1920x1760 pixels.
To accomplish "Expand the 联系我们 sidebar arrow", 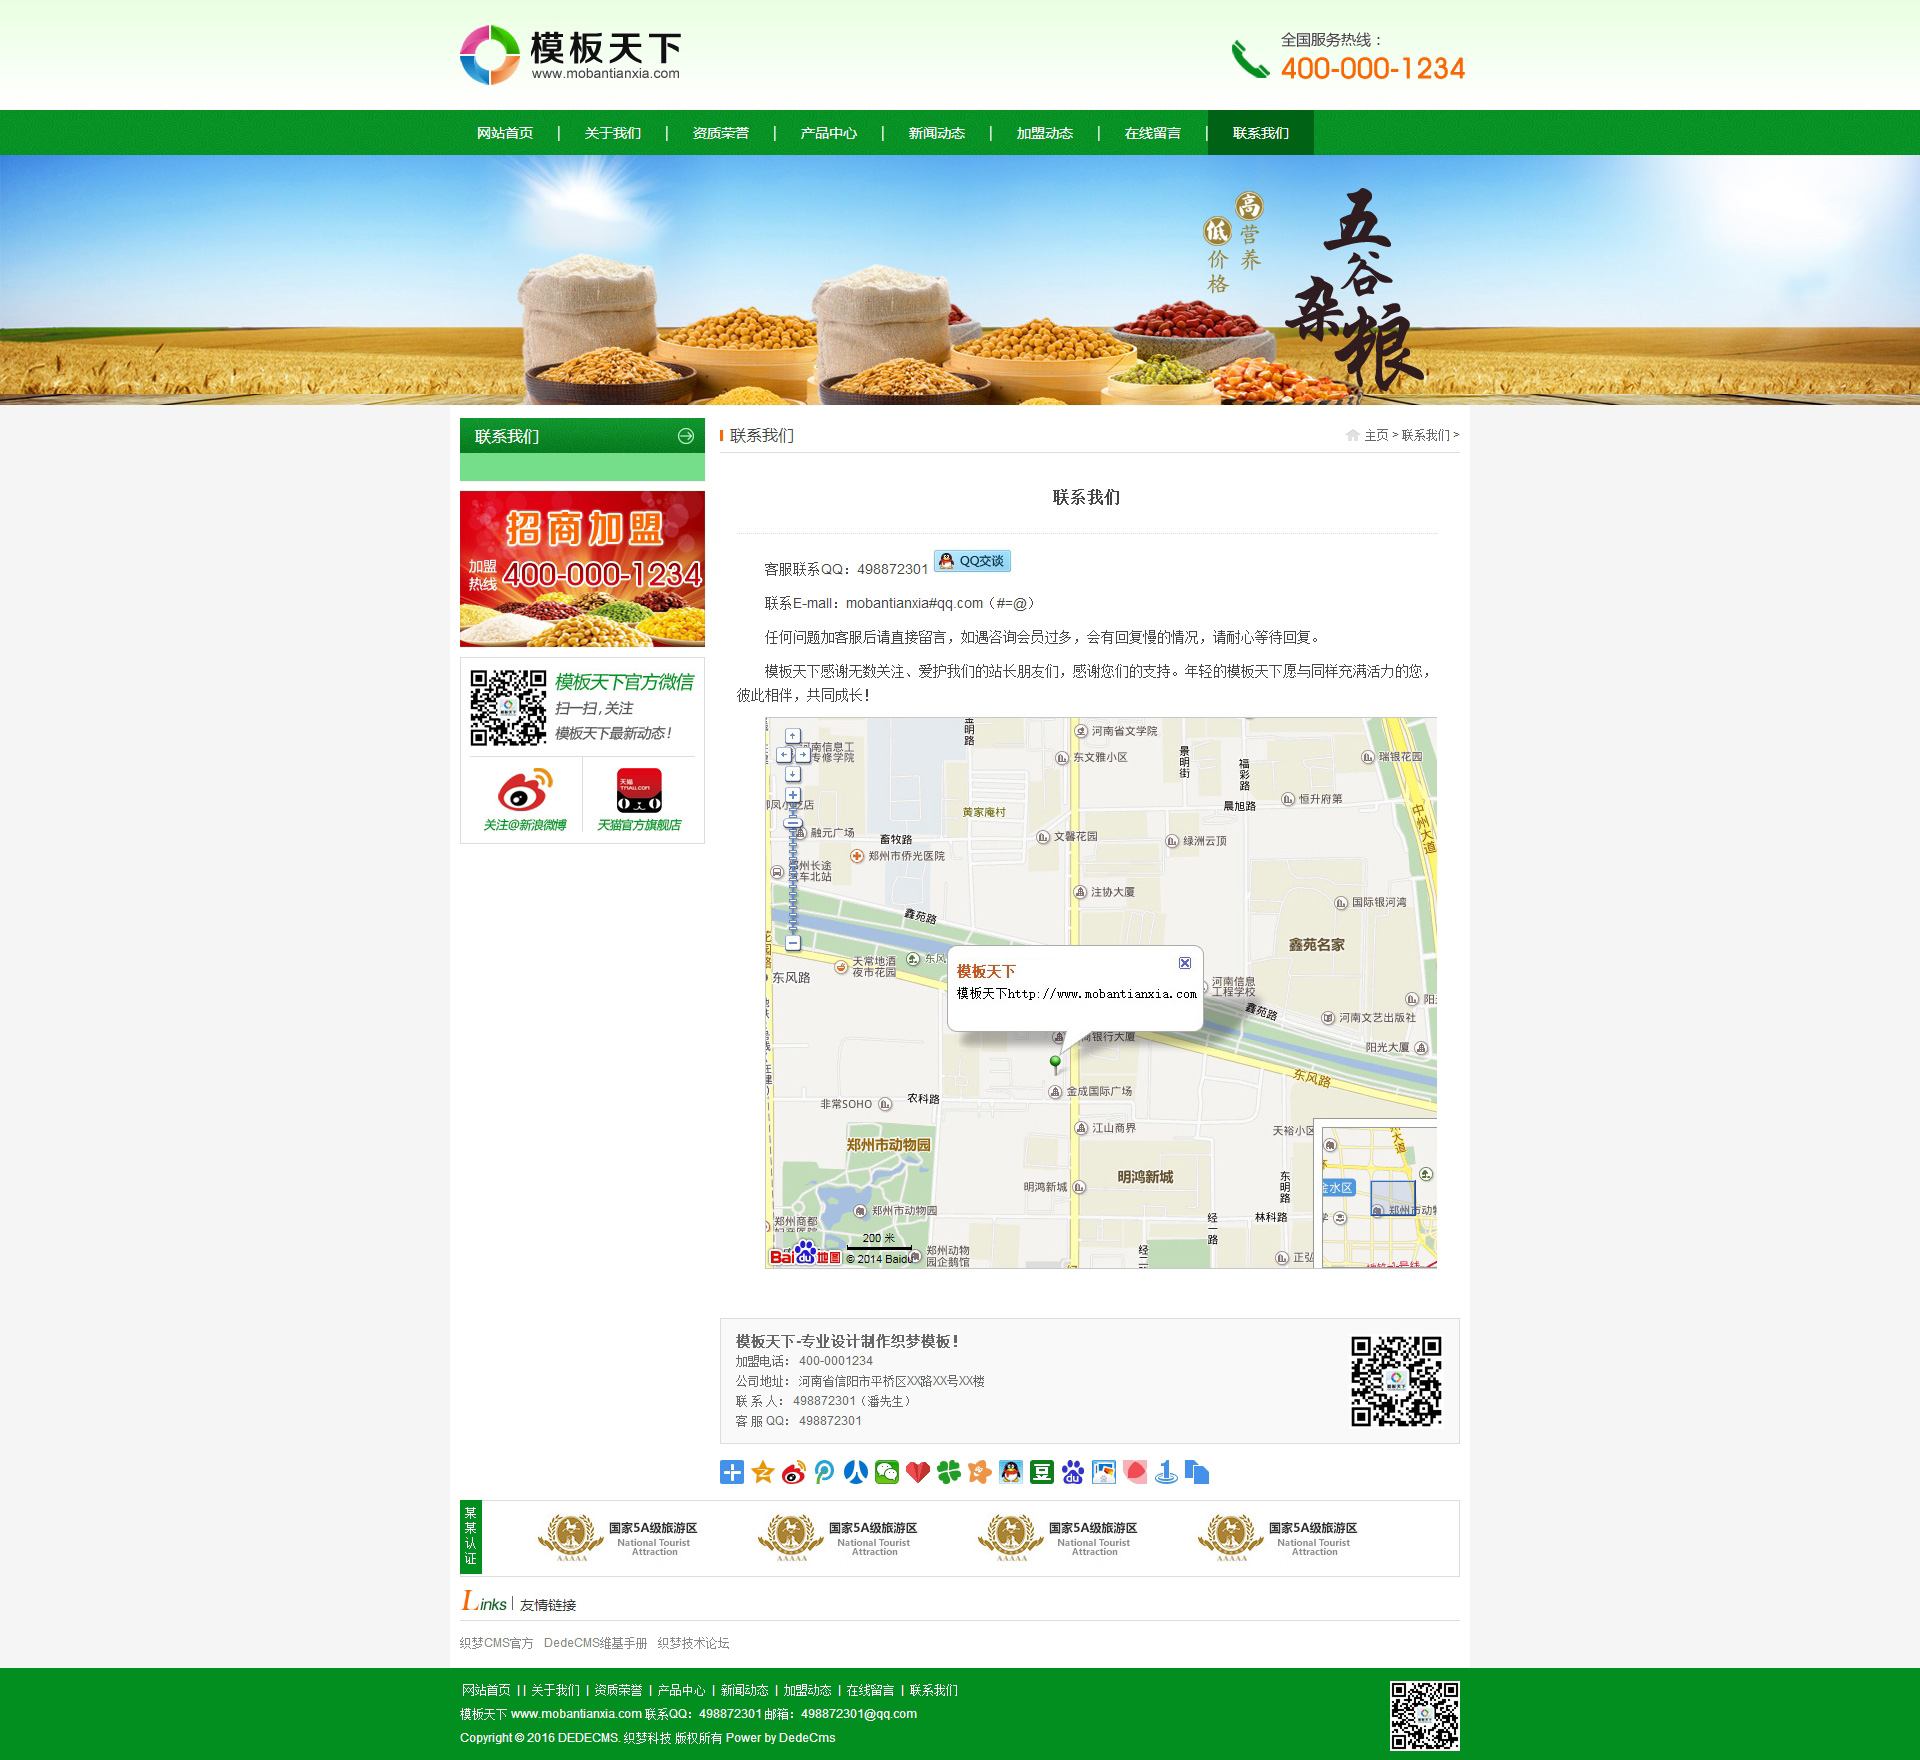I will pos(686,436).
